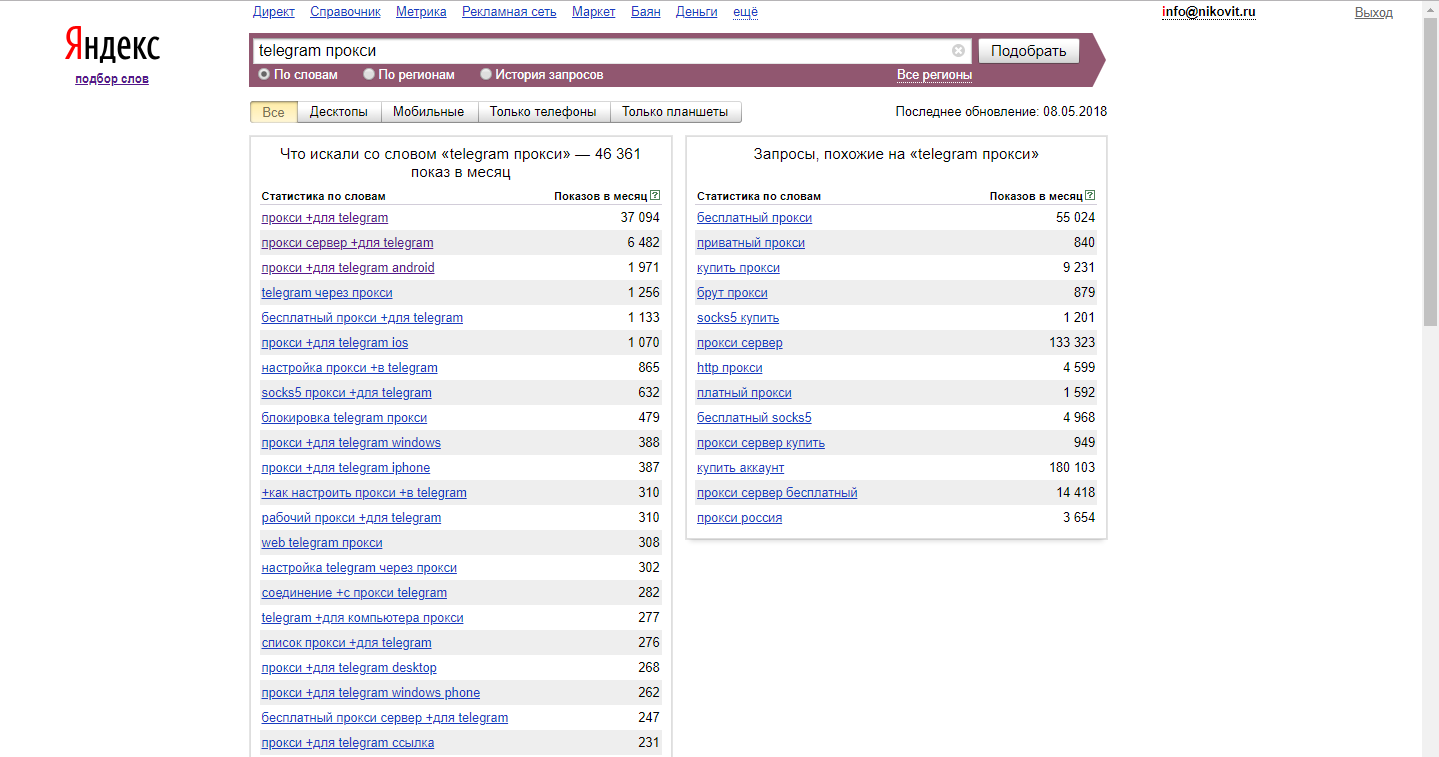Image resolution: width=1439 pixels, height=757 pixels.
Task: Expand the 'ещё' services menu
Action: click(746, 12)
